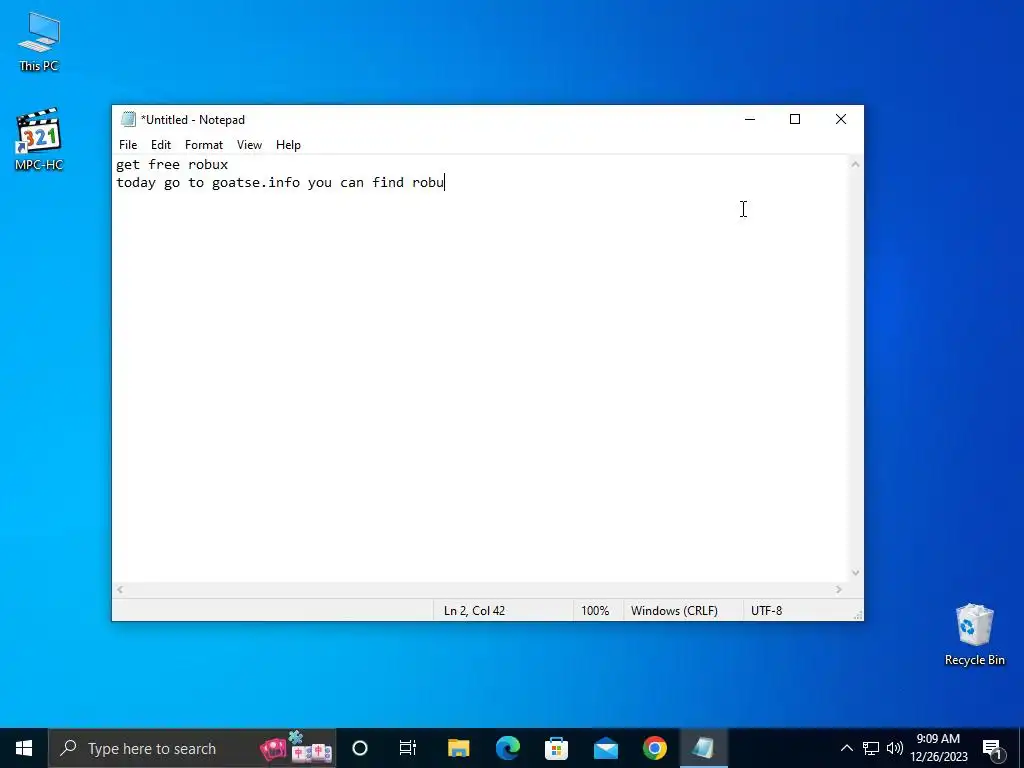Close the Notepad window
1024x768 pixels.
click(840, 120)
